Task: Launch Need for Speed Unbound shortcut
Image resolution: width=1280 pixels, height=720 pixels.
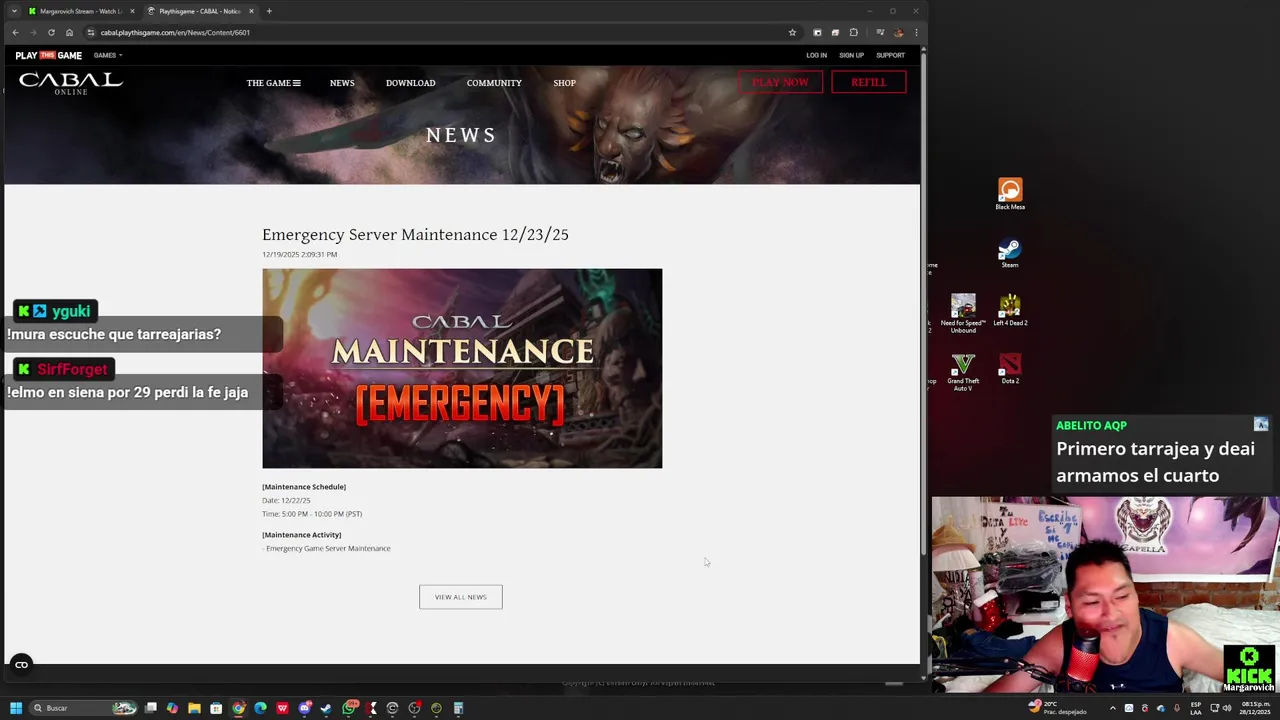Action: [963, 313]
